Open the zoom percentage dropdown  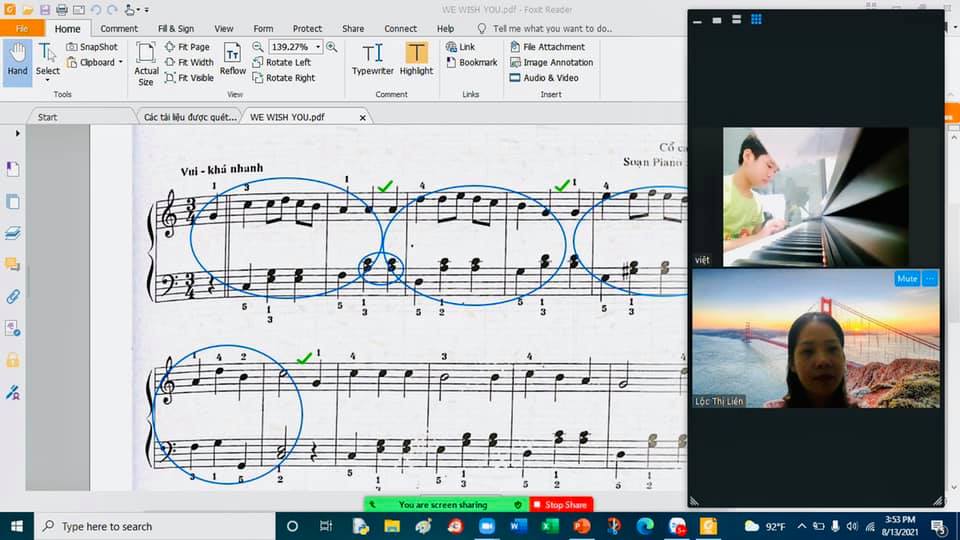tap(318, 47)
